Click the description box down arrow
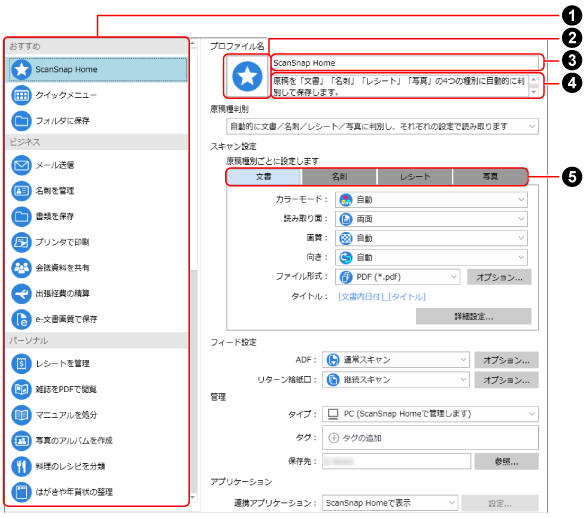This screenshot has width=584, height=517. click(x=534, y=92)
